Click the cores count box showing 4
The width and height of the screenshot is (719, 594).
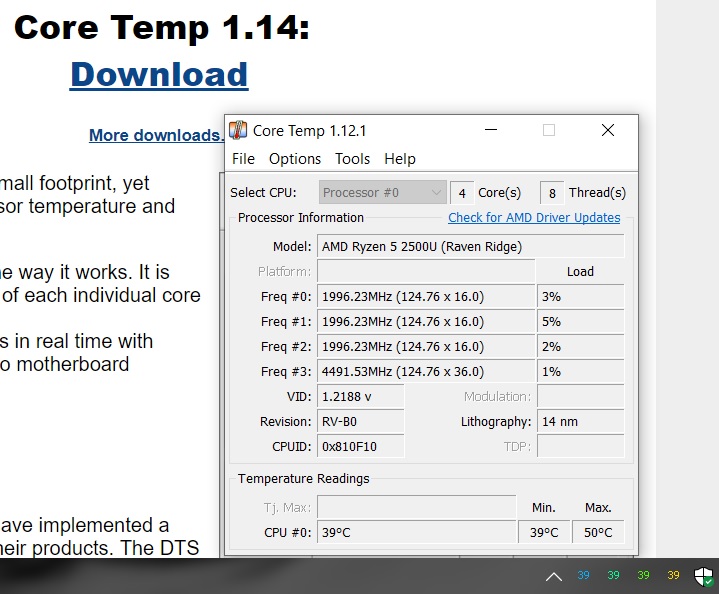462,193
